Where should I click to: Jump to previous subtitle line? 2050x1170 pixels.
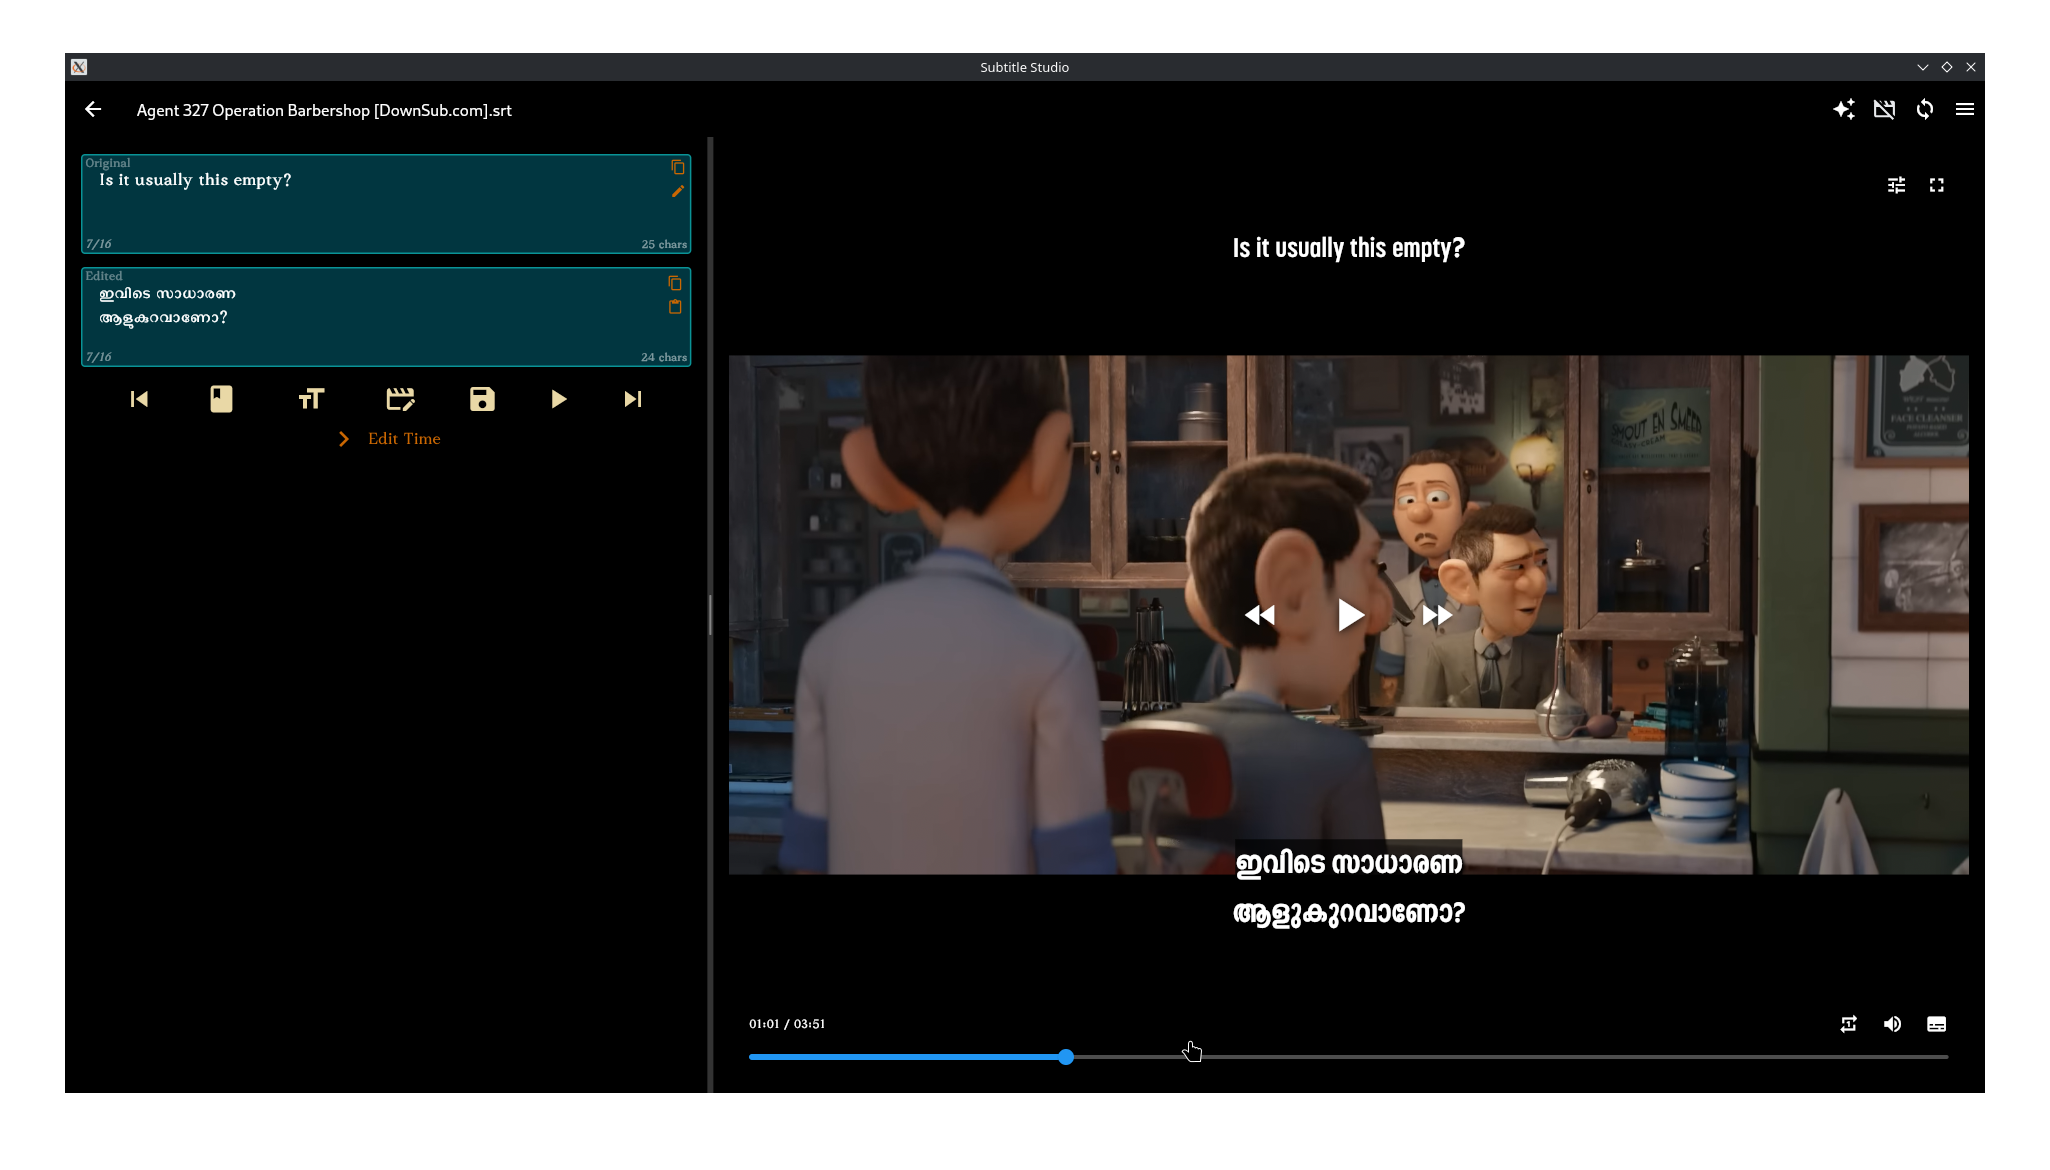(139, 399)
